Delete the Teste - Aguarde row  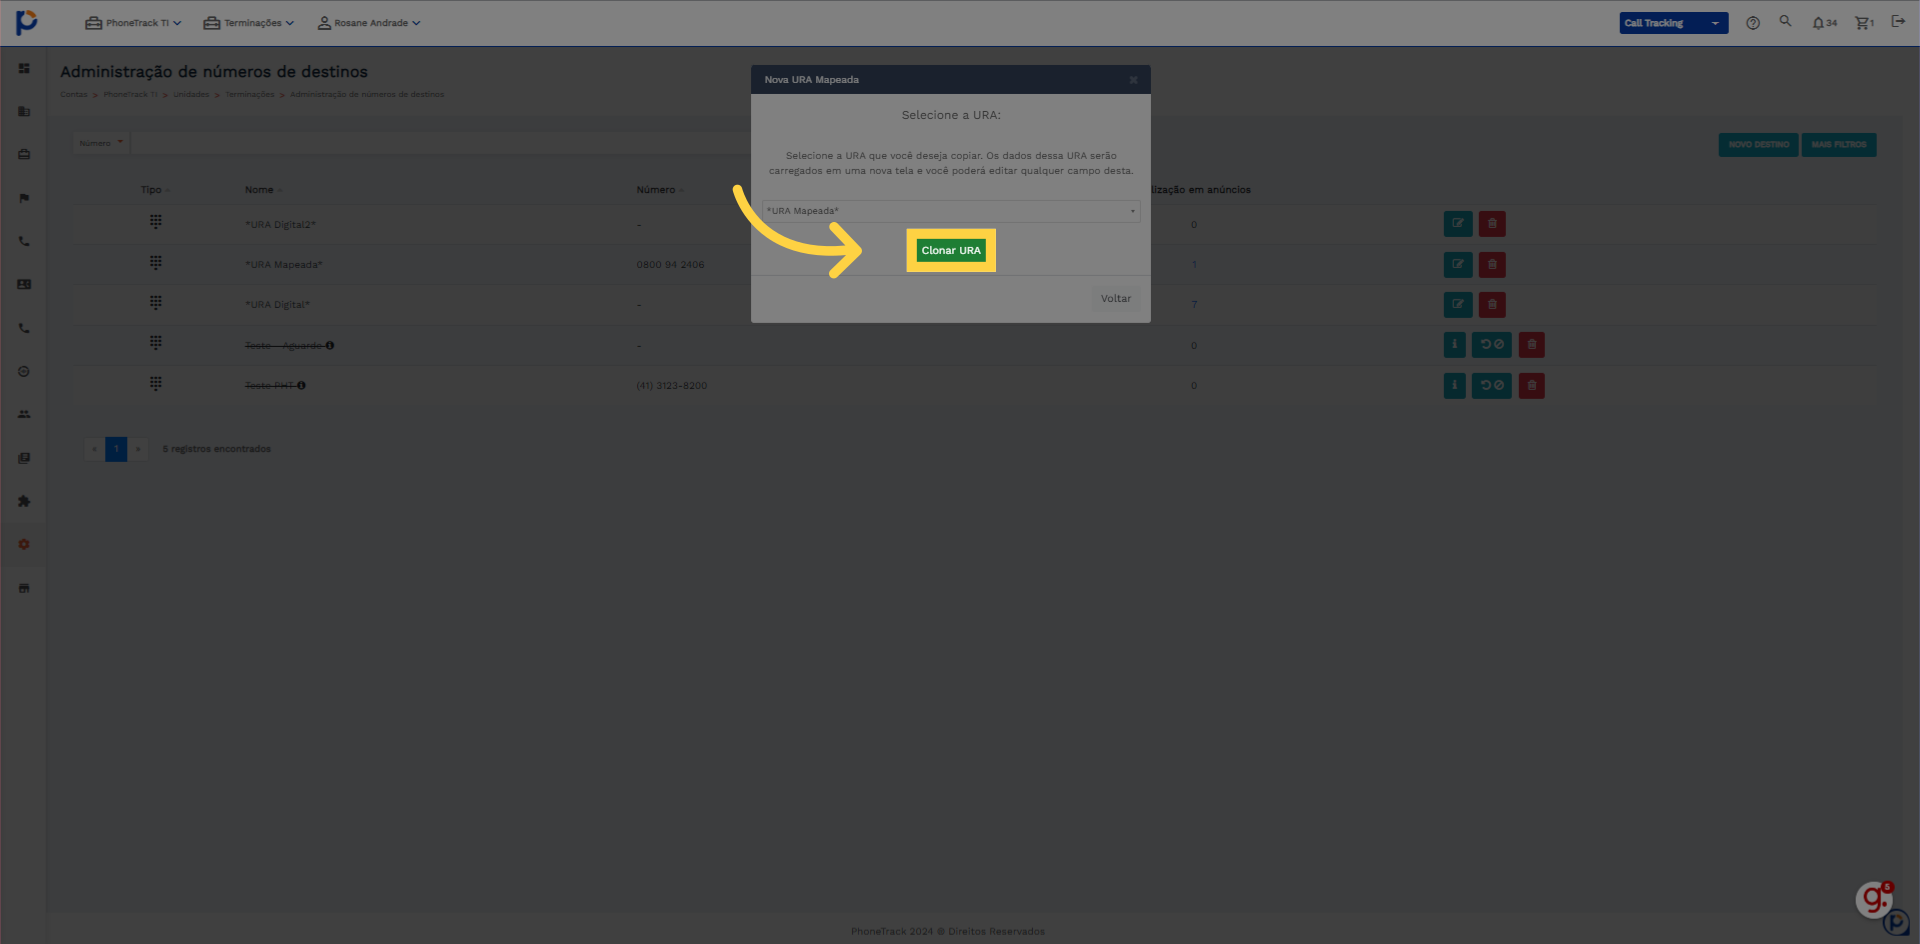tap(1531, 345)
